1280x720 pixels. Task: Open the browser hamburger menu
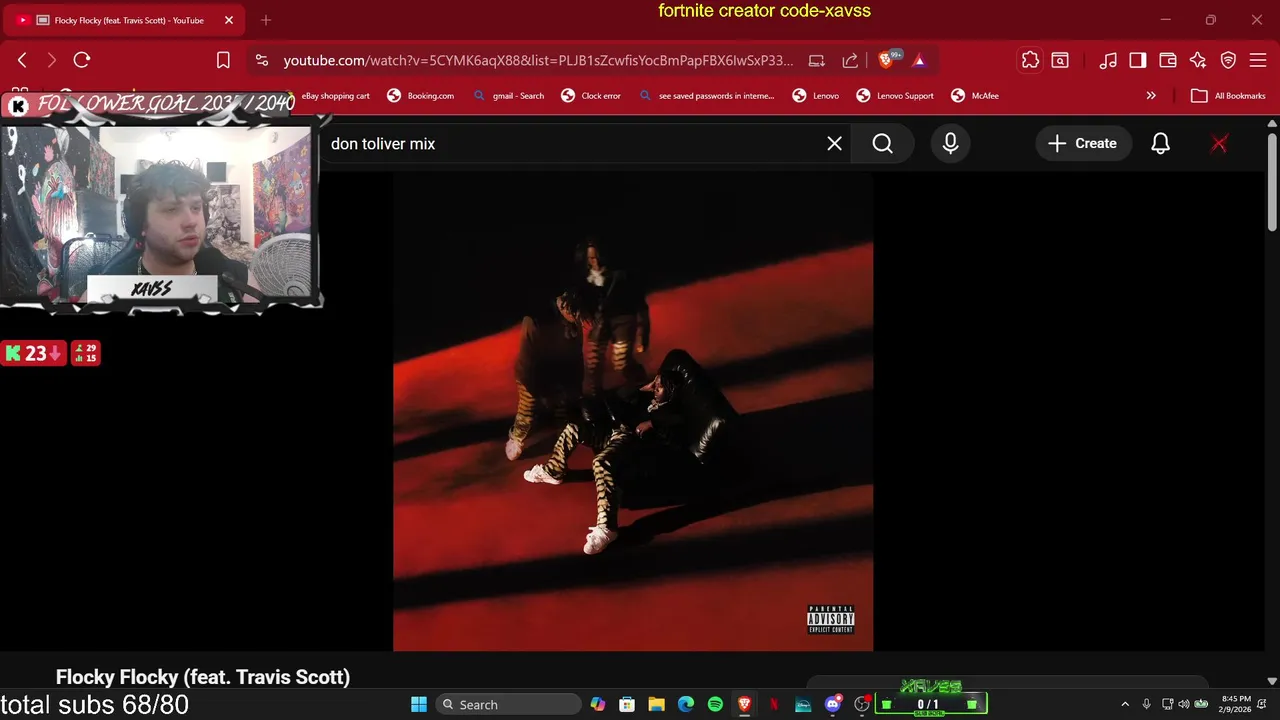pyautogui.click(x=1259, y=60)
